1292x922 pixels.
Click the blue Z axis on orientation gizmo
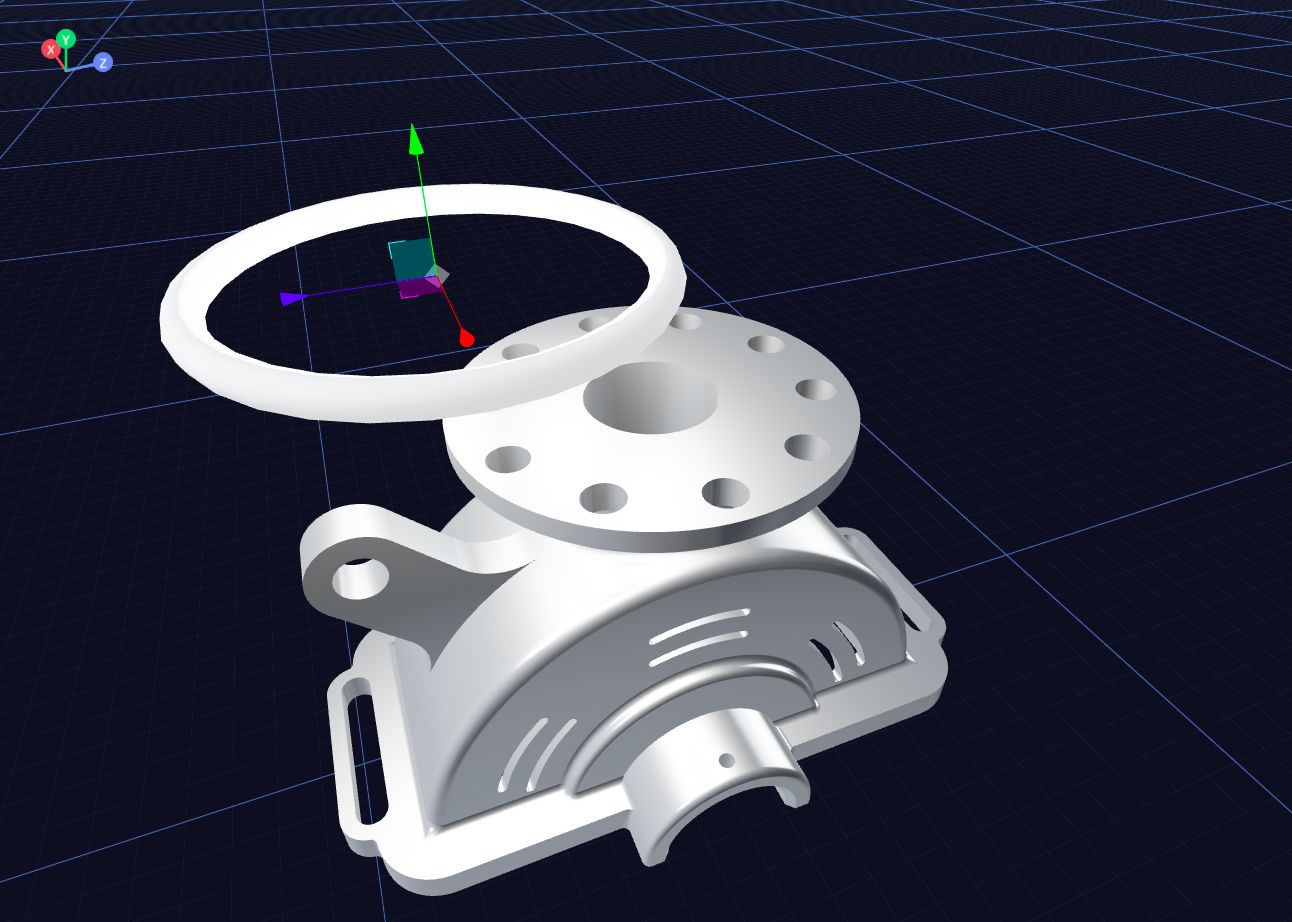tap(103, 62)
